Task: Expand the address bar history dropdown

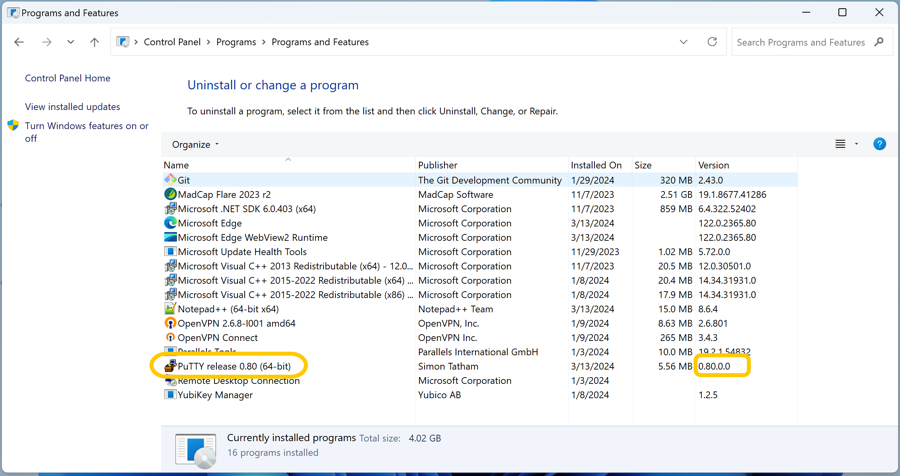Action: (x=684, y=42)
